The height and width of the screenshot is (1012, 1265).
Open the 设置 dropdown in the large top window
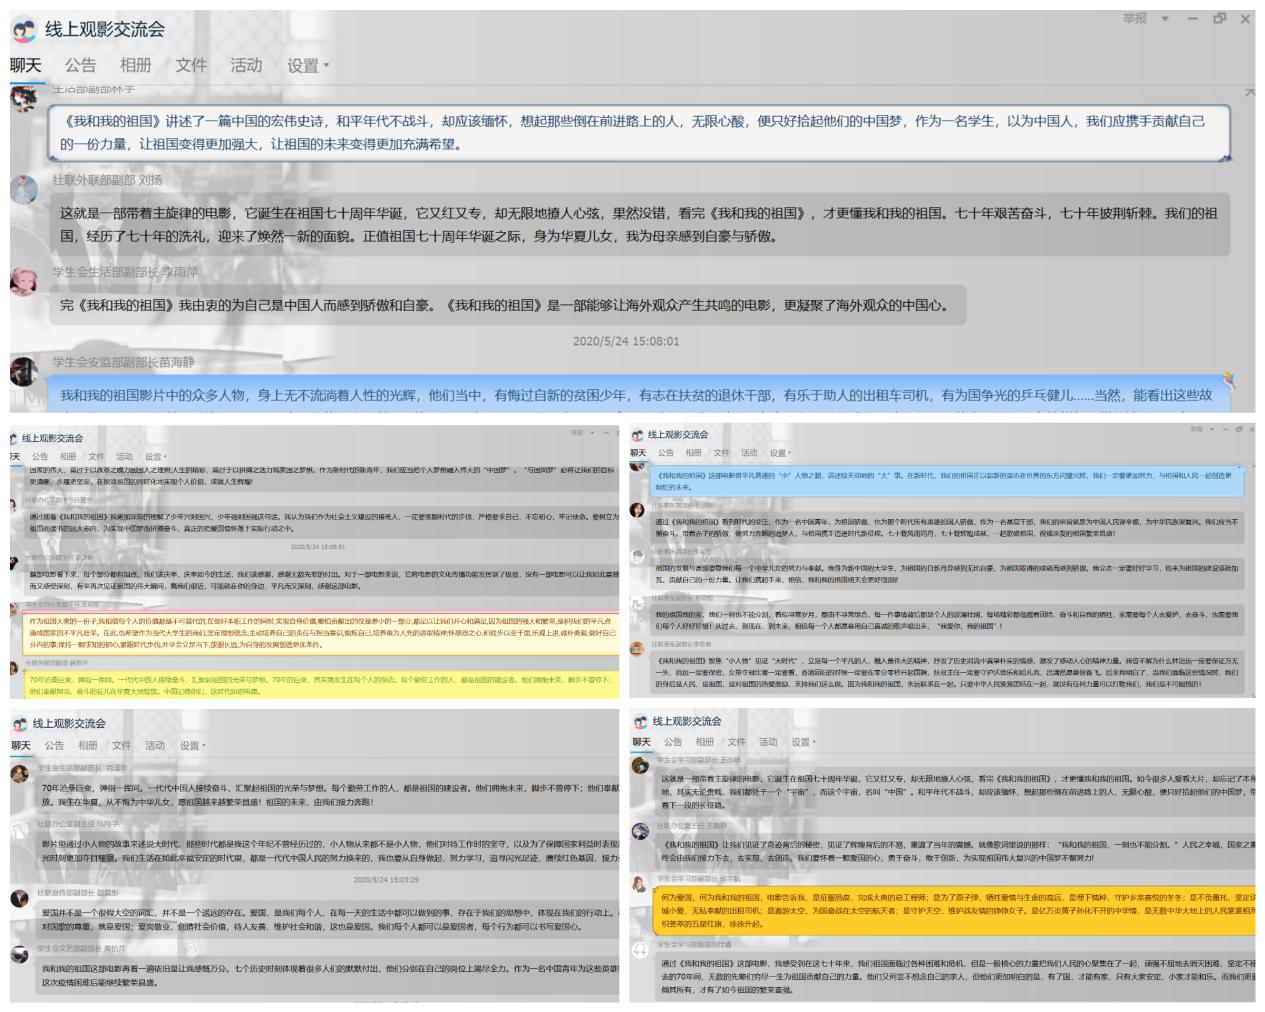308,66
